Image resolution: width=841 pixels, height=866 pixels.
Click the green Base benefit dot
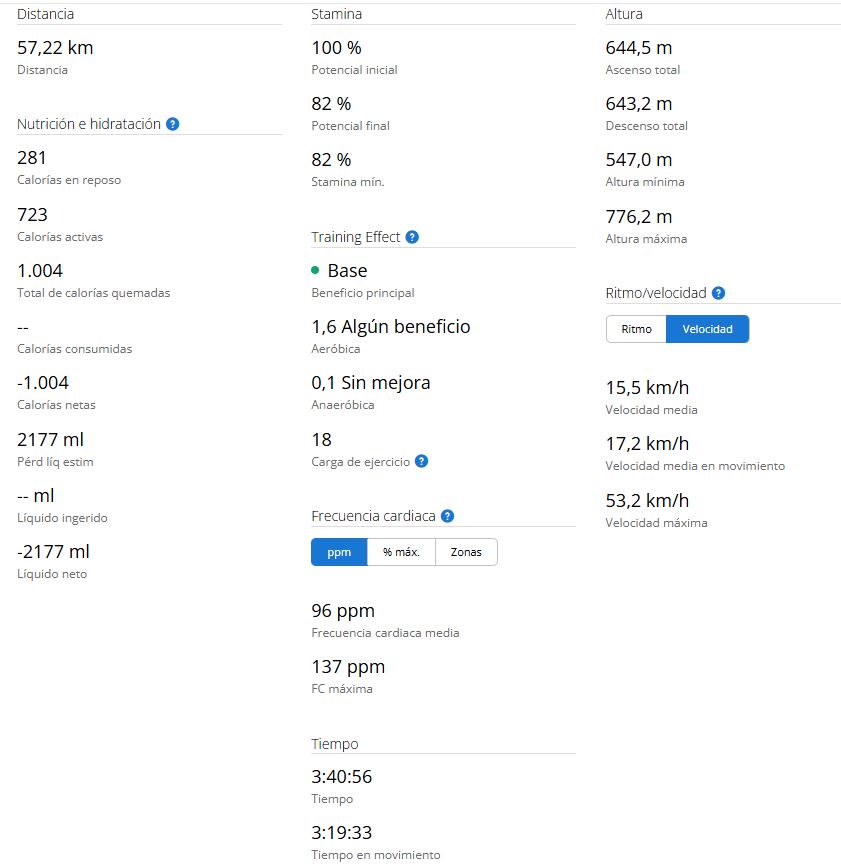(315, 270)
